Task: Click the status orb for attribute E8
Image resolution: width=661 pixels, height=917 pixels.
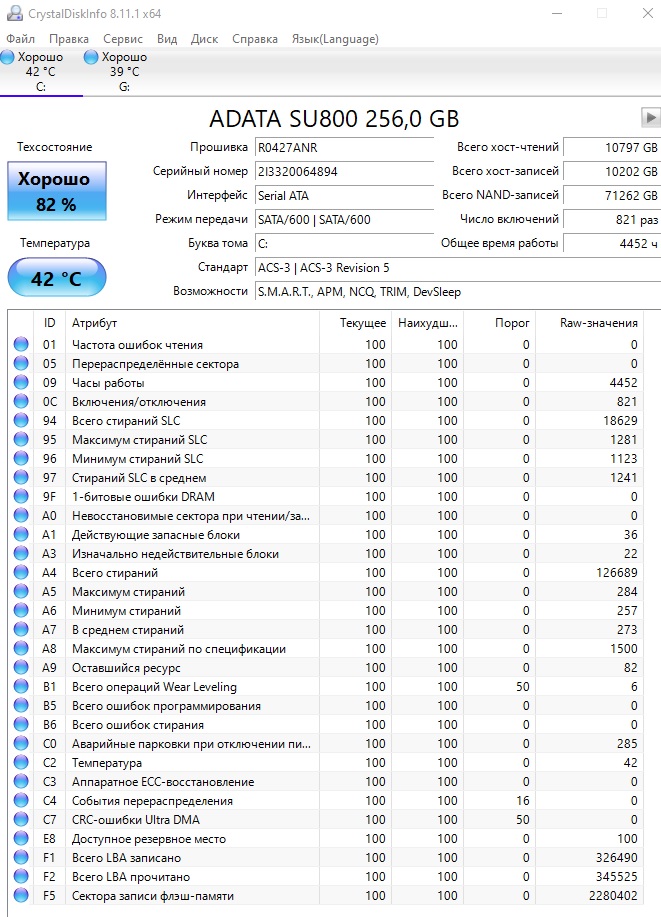Action: pos(21,839)
